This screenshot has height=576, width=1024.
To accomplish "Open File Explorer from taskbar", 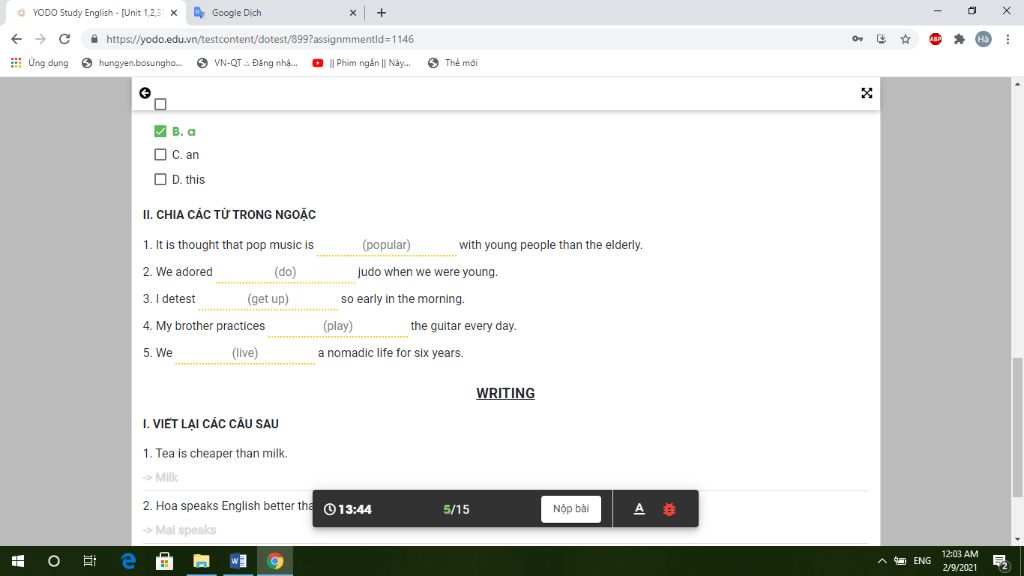I will (x=201, y=561).
